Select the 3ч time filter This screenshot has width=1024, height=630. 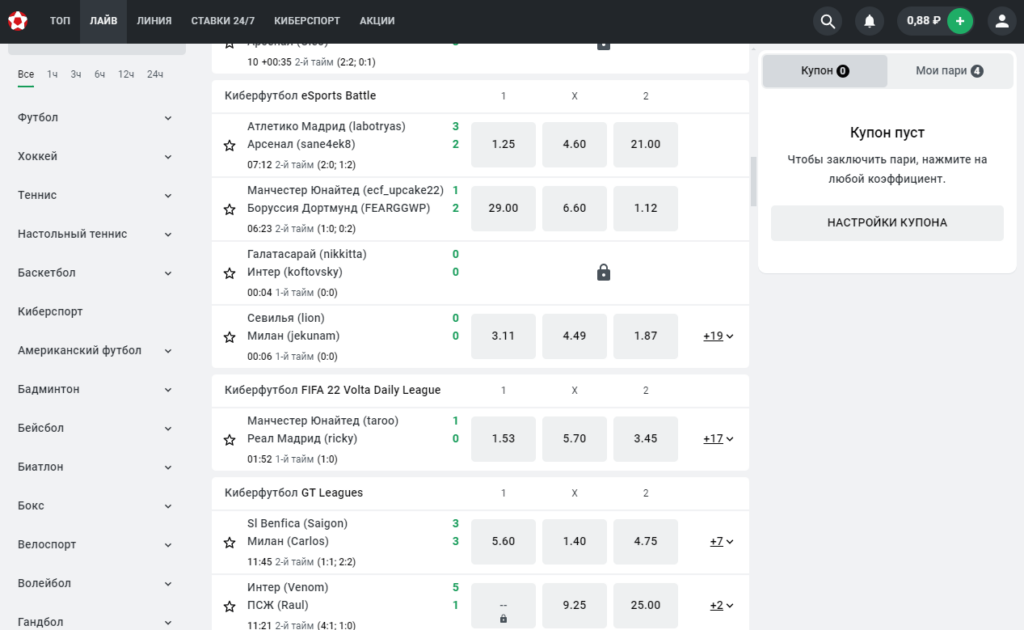click(x=76, y=74)
